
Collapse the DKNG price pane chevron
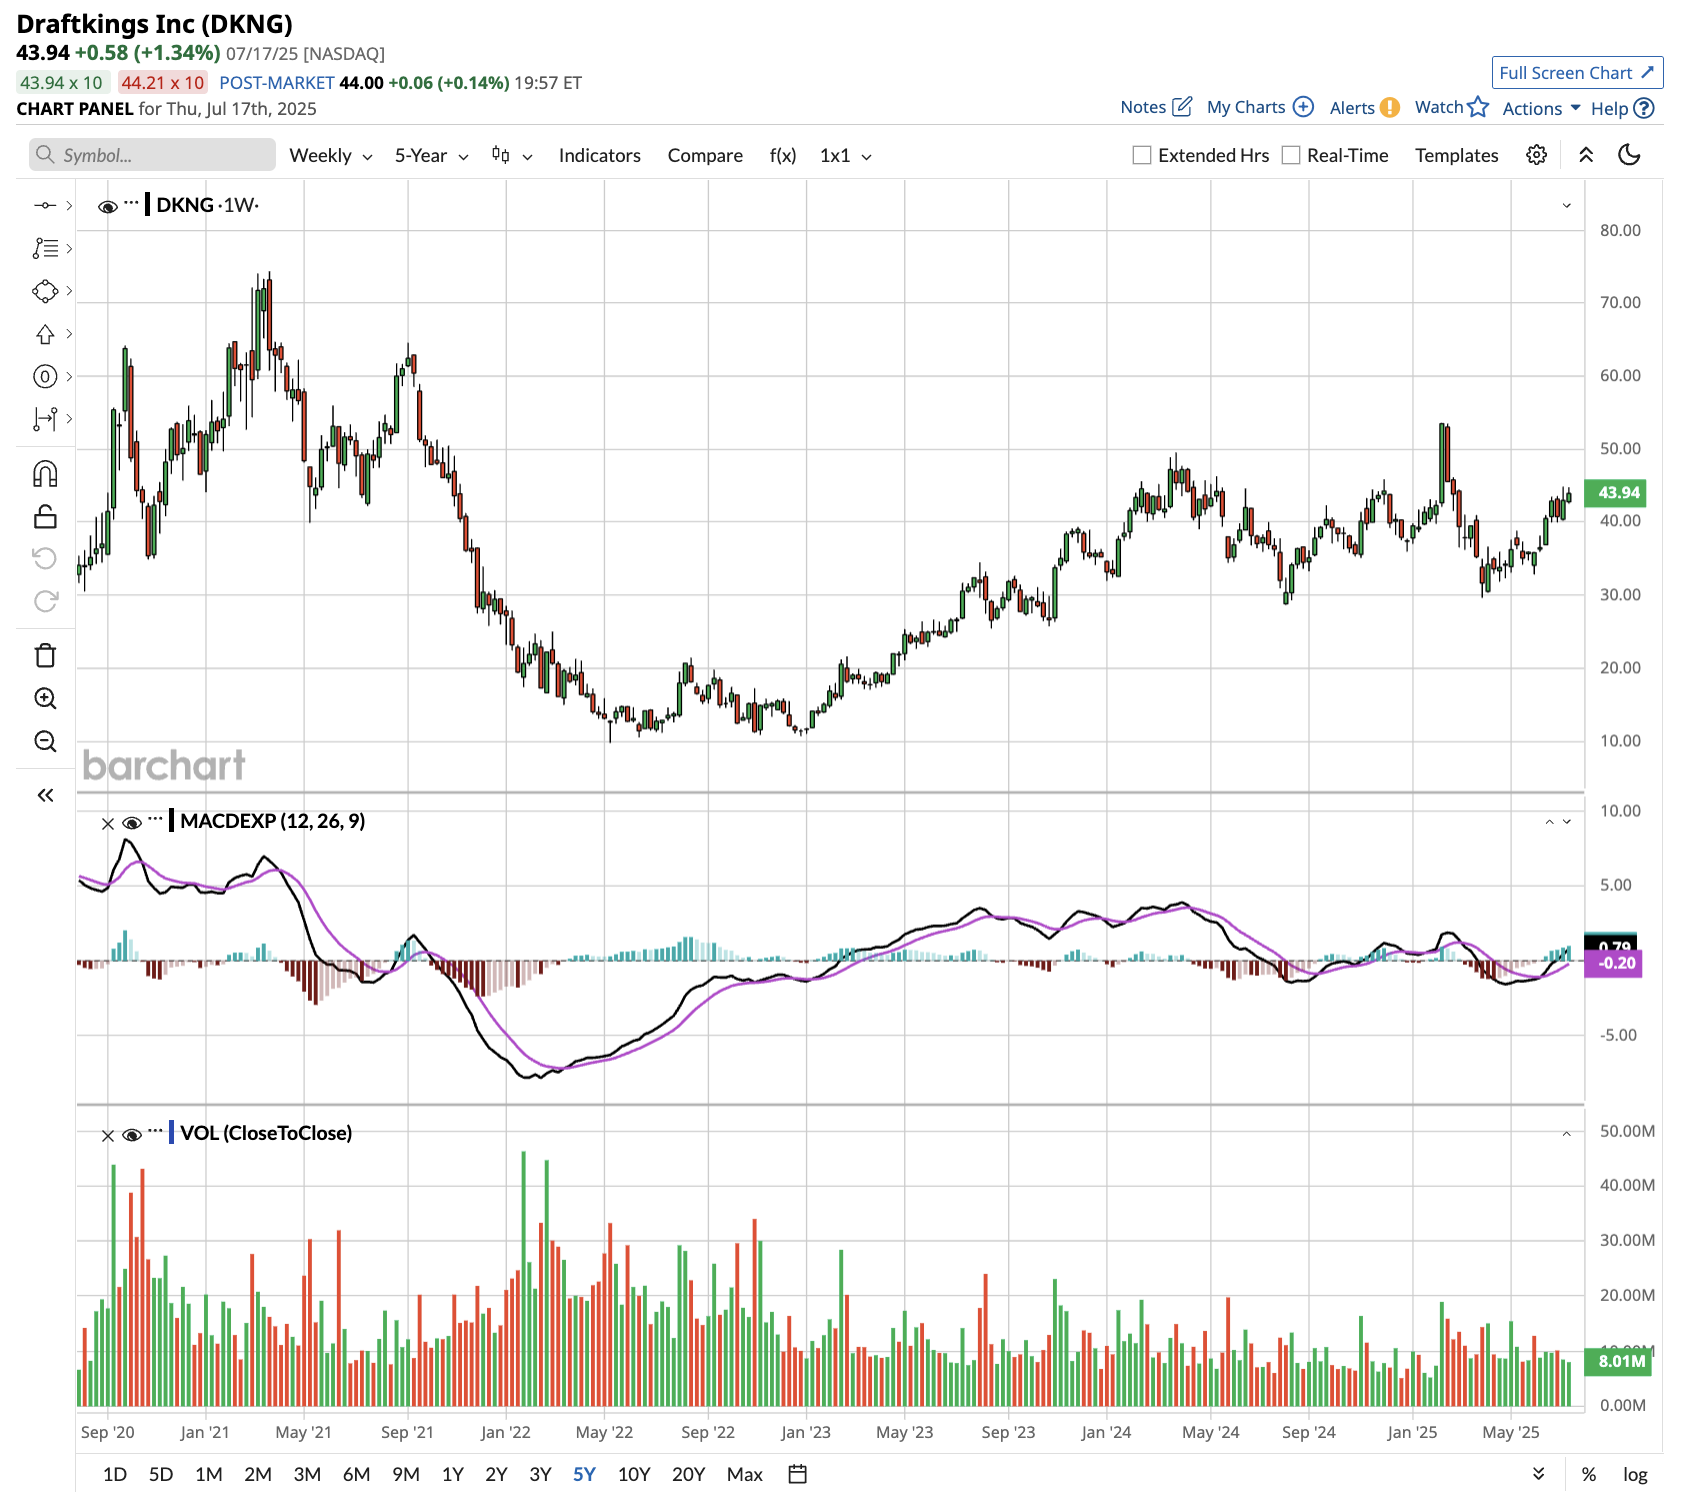1567,206
